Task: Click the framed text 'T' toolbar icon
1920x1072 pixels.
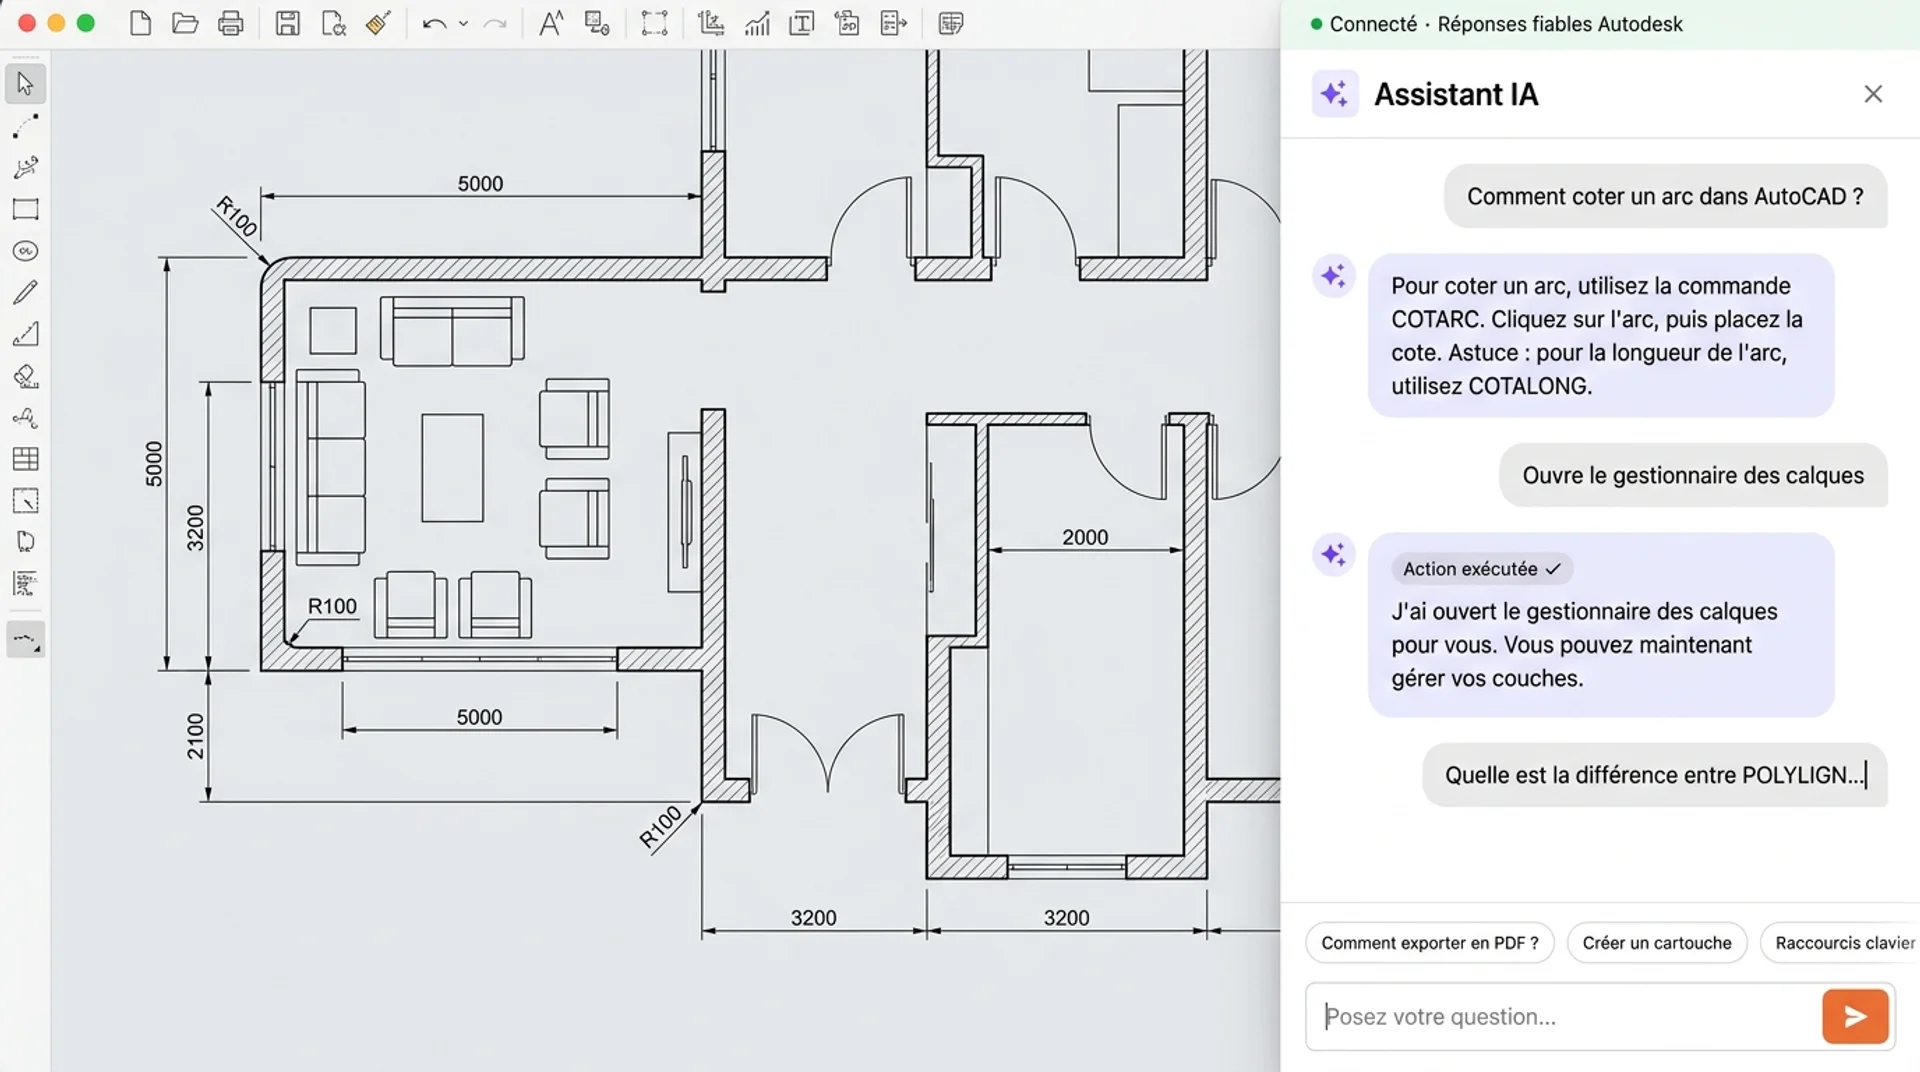Action: [802, 23]
